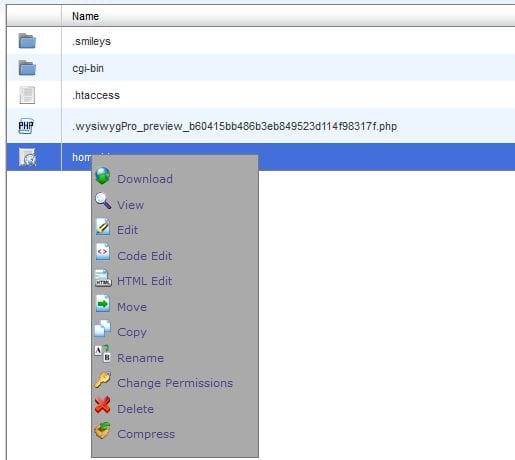This screenshot has width=515, height=460.
Task: Click the Move green arrow icon
Action: (103, 304)
